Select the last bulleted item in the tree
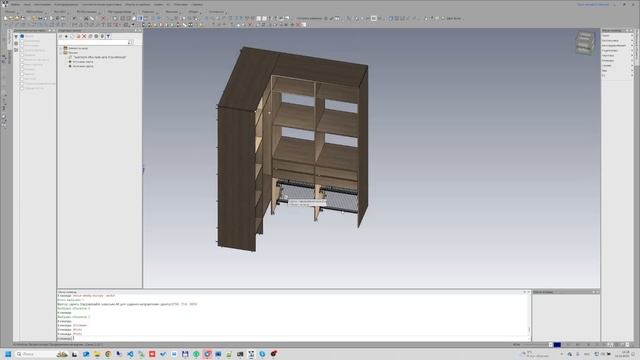 [83, 66]
